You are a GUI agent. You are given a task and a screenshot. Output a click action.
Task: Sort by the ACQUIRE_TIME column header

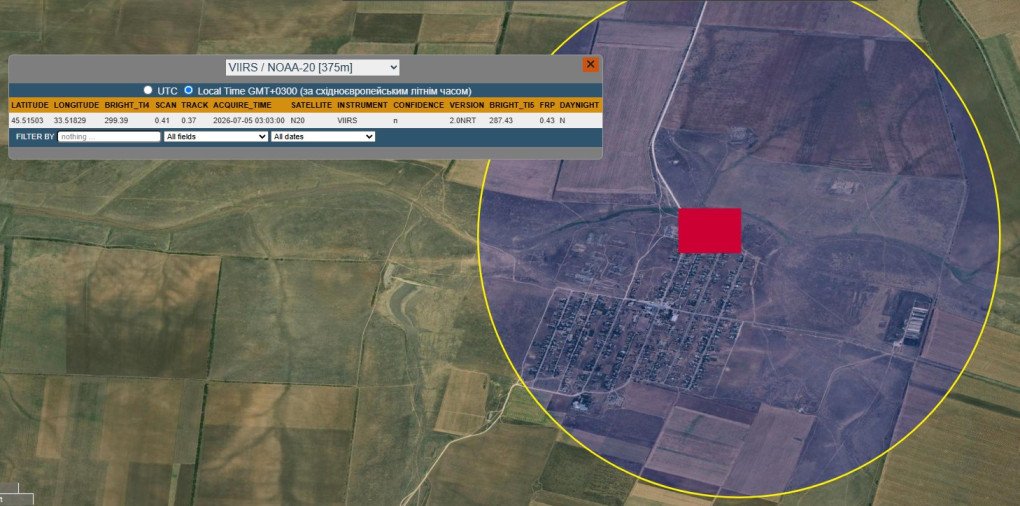tap(240, 105)
